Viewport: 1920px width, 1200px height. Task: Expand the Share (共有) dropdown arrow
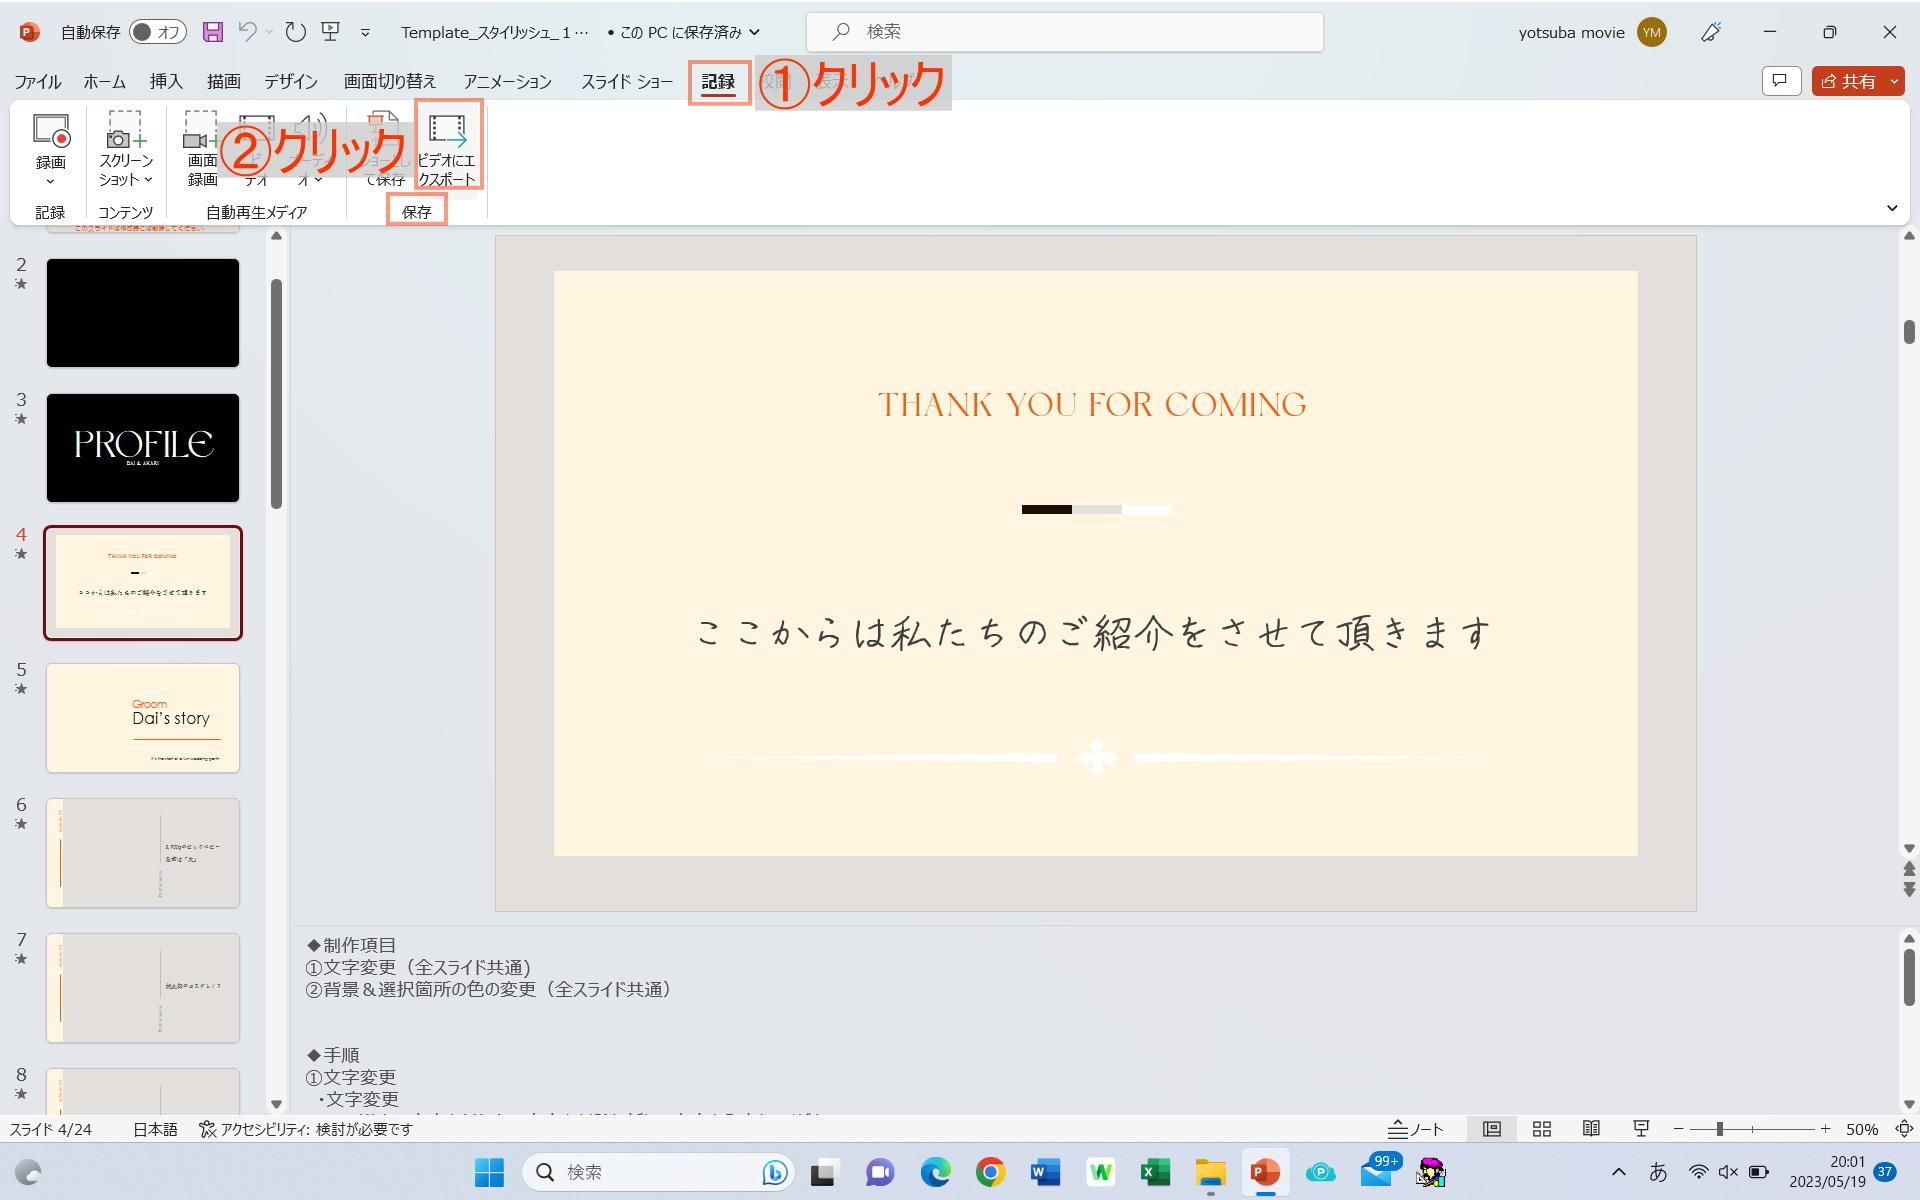tap(1894, 81)
